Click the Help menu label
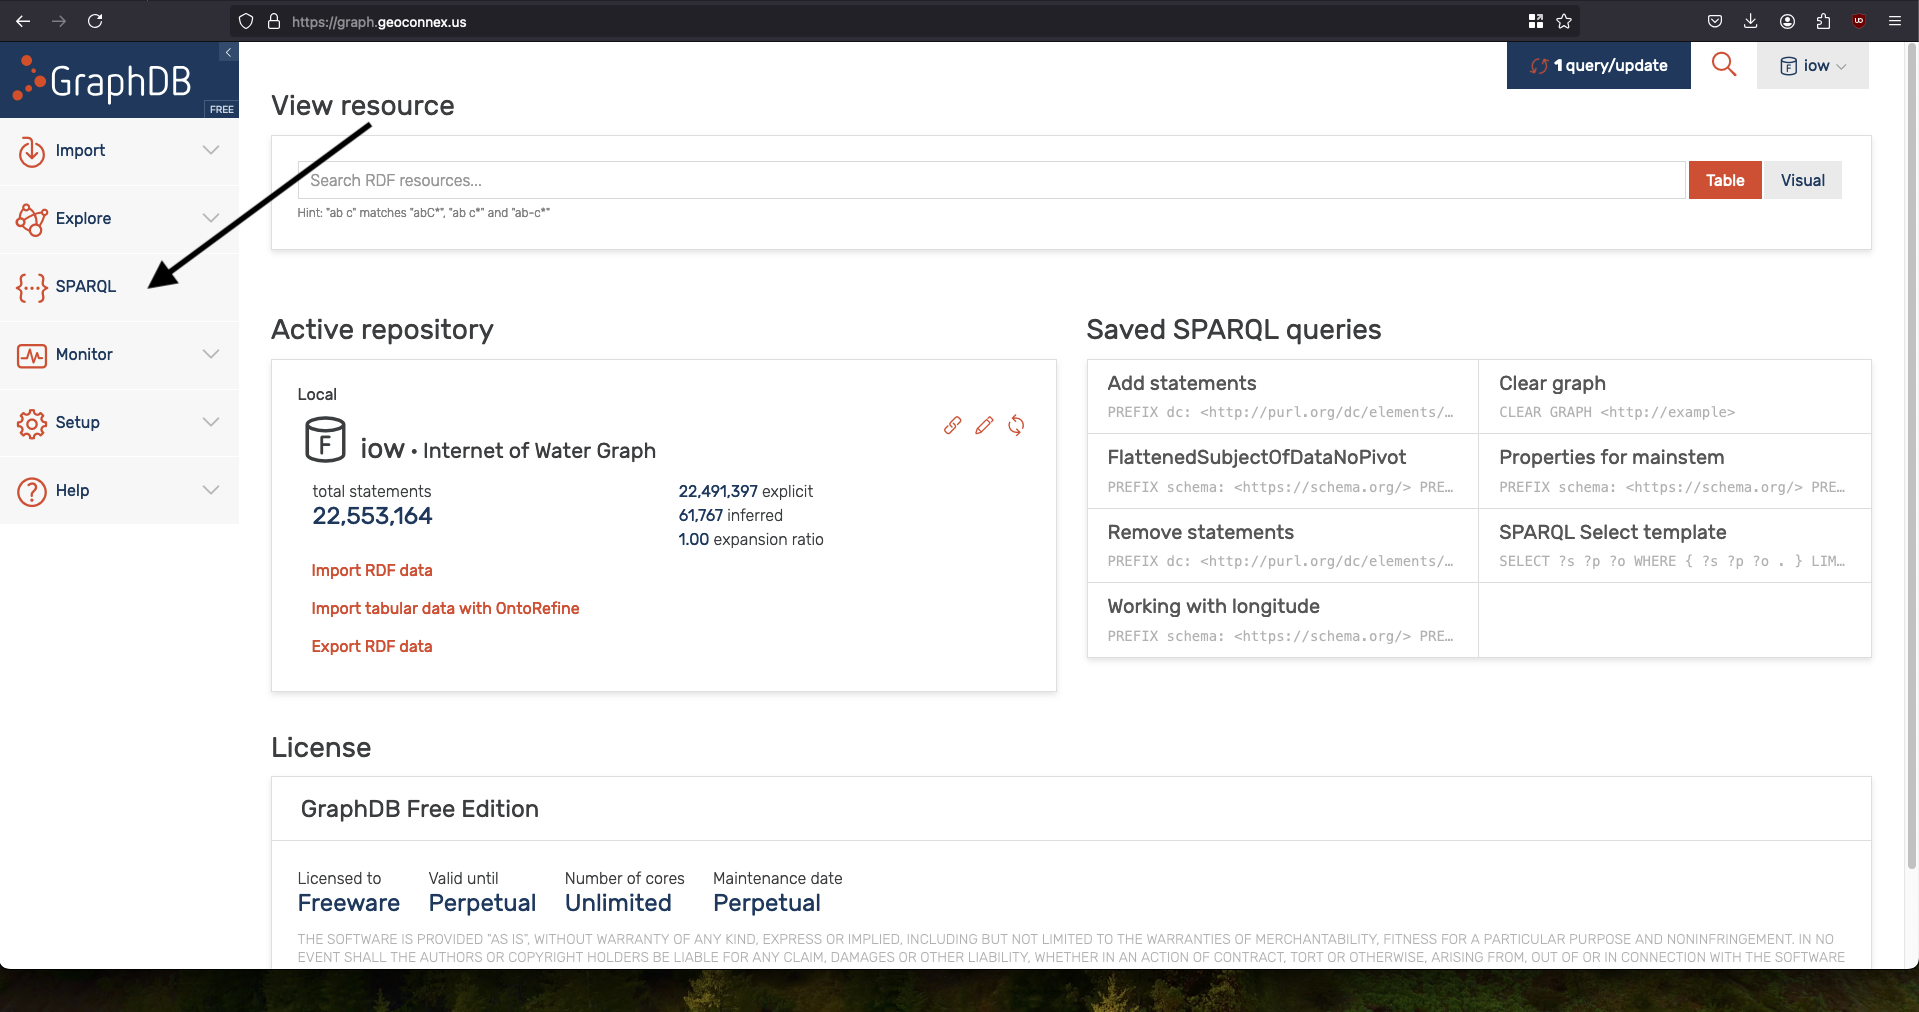The image size is (1919, 1012). [x=72, y=490]
